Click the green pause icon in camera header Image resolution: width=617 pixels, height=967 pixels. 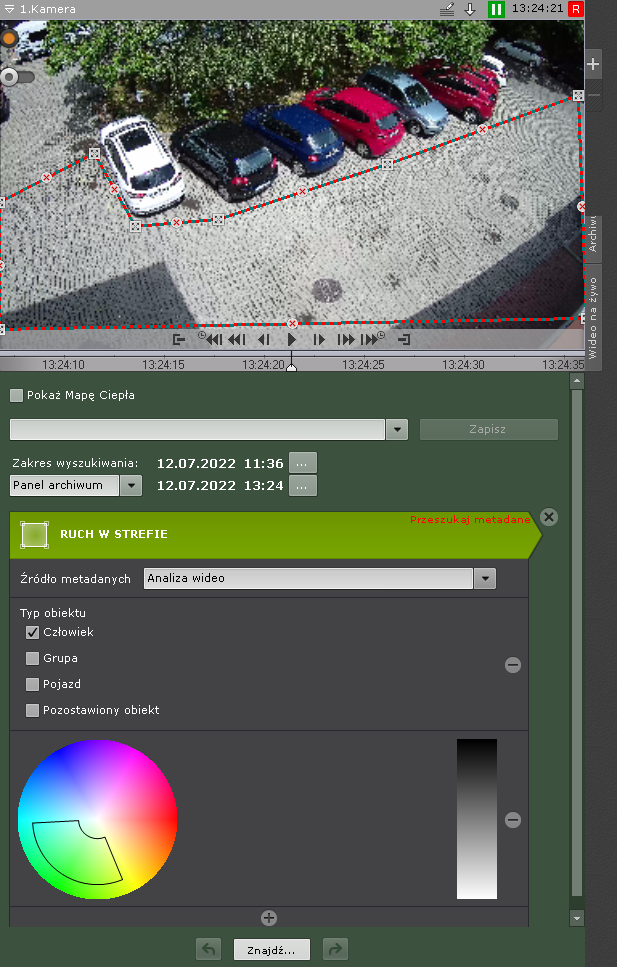pyautogui.click(x=496, y=9)
